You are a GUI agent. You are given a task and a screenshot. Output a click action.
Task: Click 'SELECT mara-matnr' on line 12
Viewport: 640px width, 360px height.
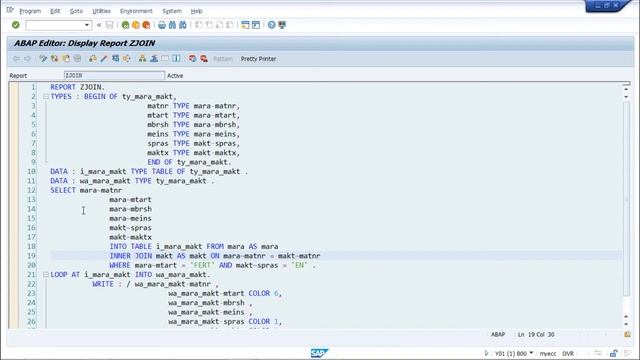86,190
